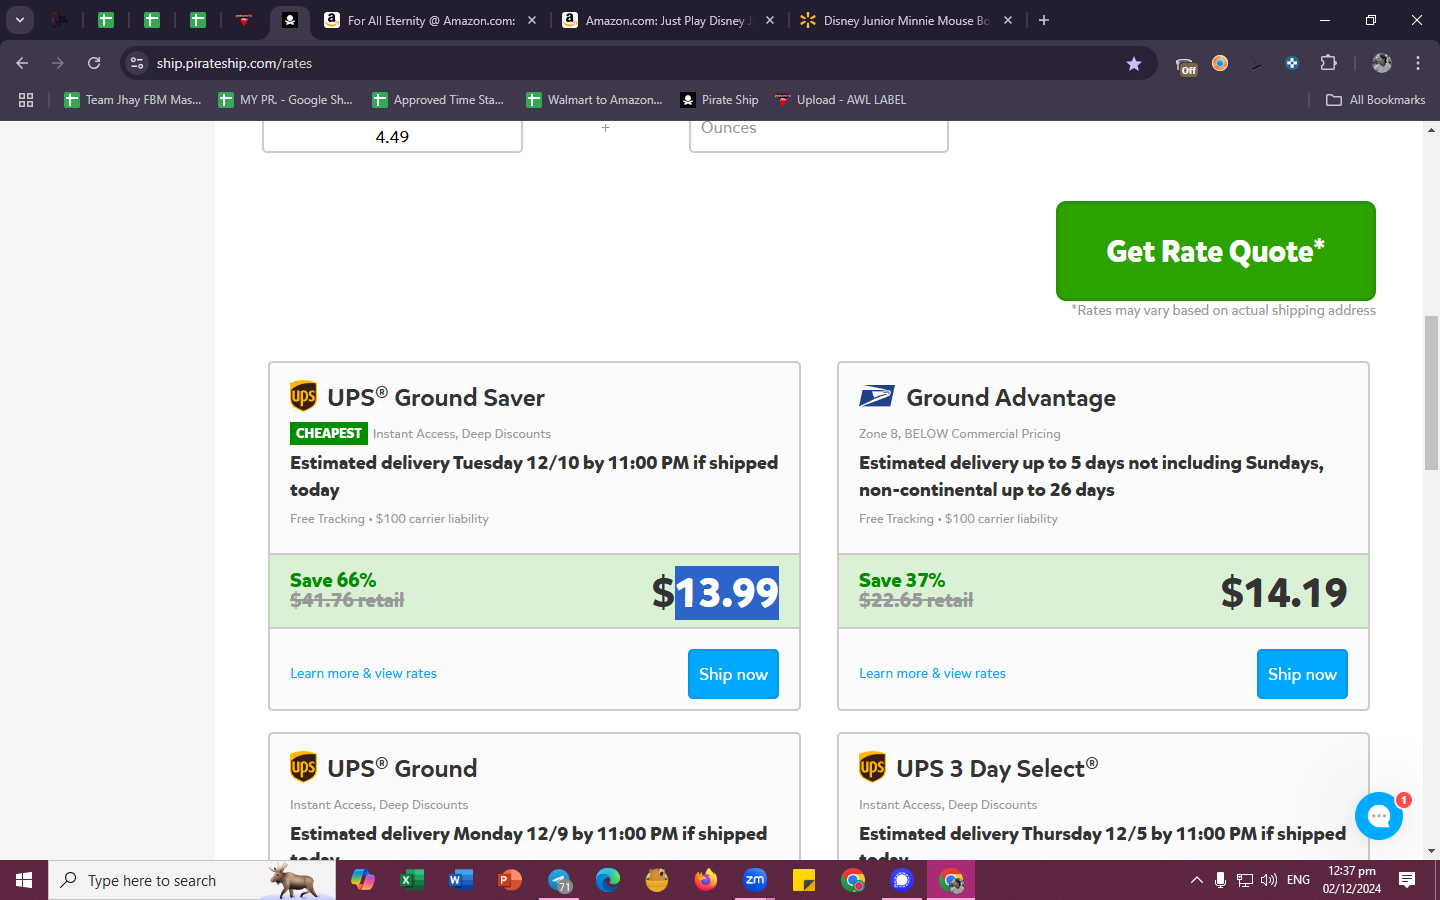The image size is (1440, 900).
Task: Open the Chrome three-dot menu
Action: (x=1418, y=63)
